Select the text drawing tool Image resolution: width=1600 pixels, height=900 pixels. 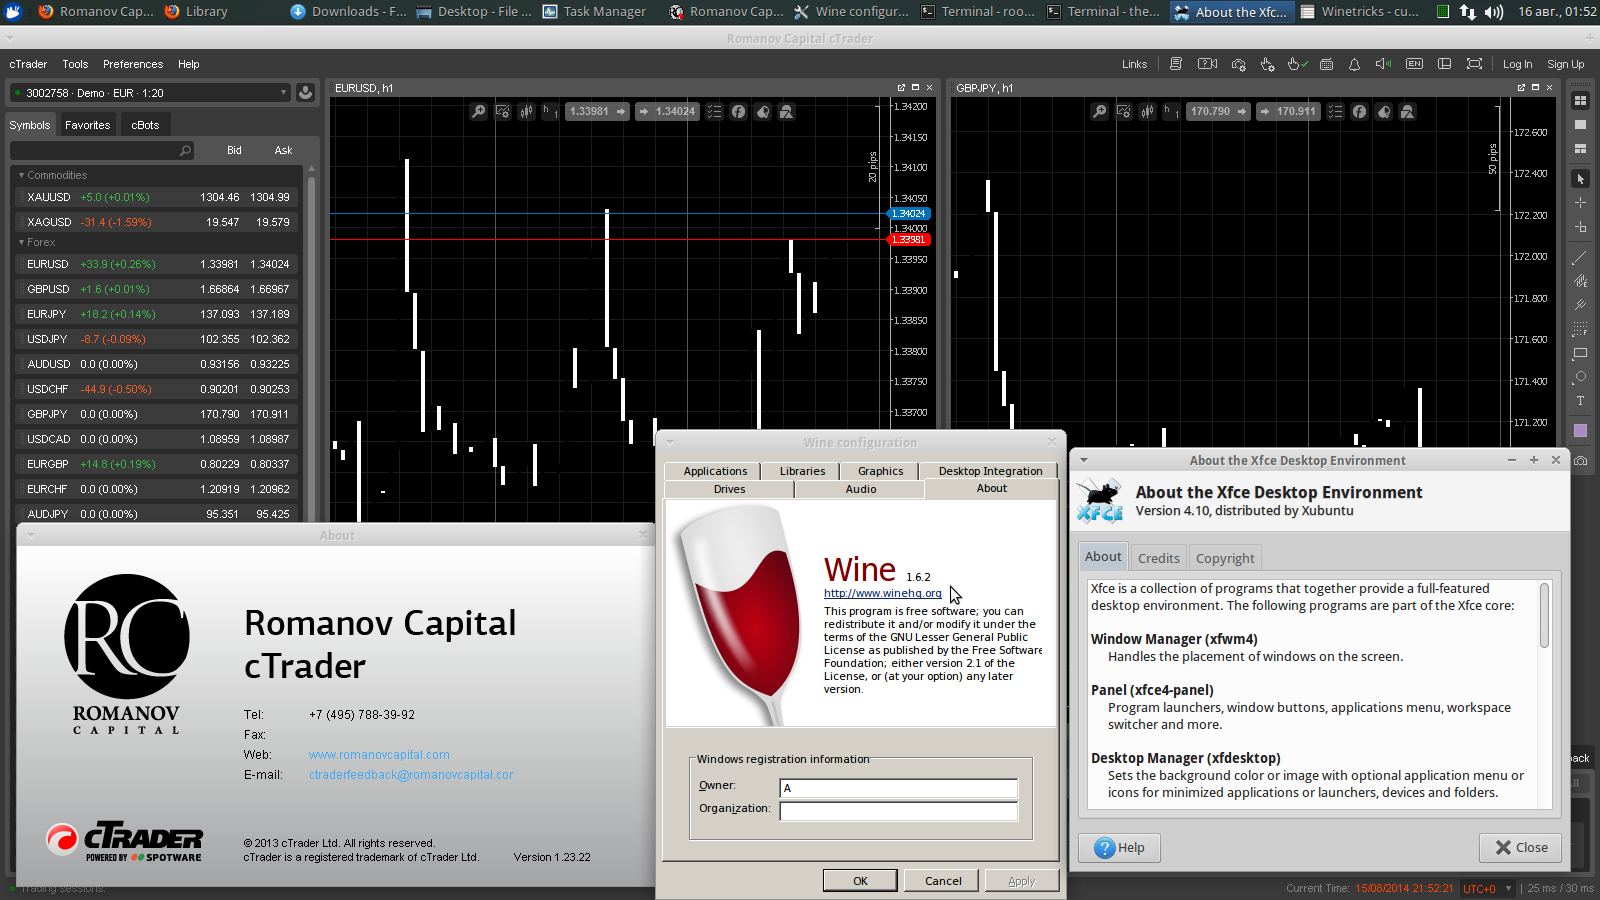(1580, 401)
